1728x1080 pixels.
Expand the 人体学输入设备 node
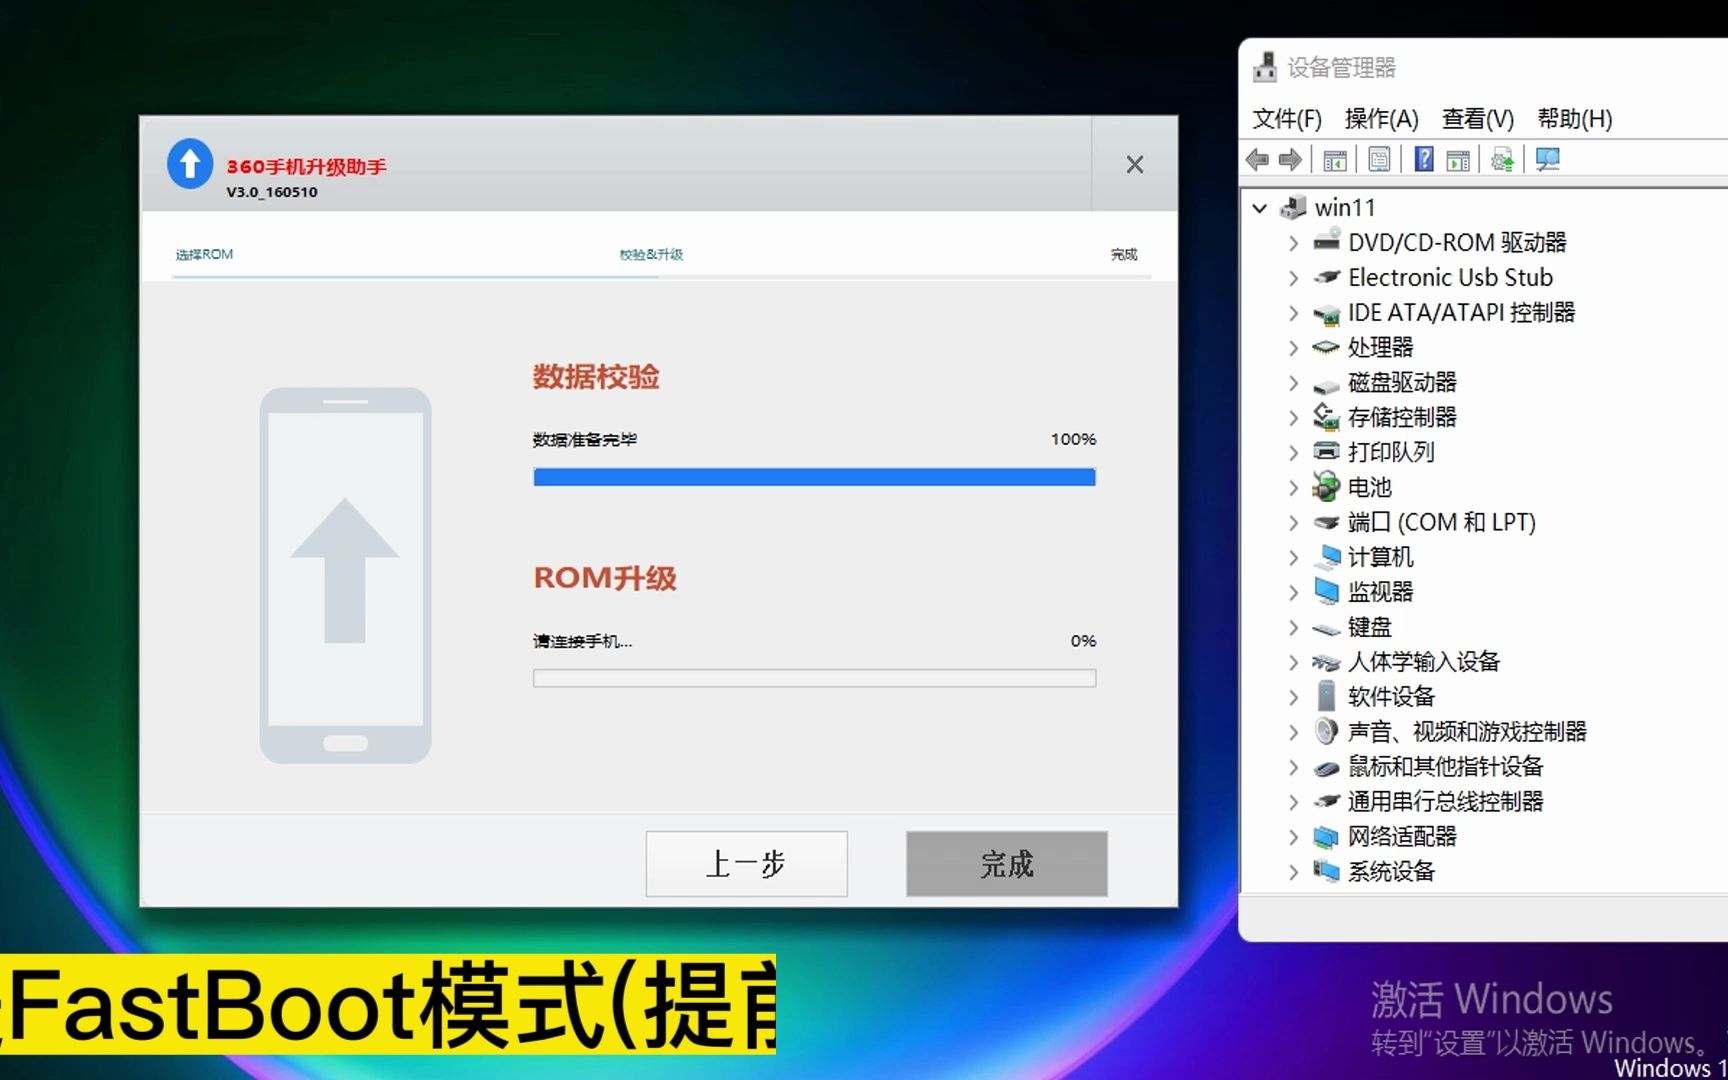pyautogui.click(x=1293, y=662)
